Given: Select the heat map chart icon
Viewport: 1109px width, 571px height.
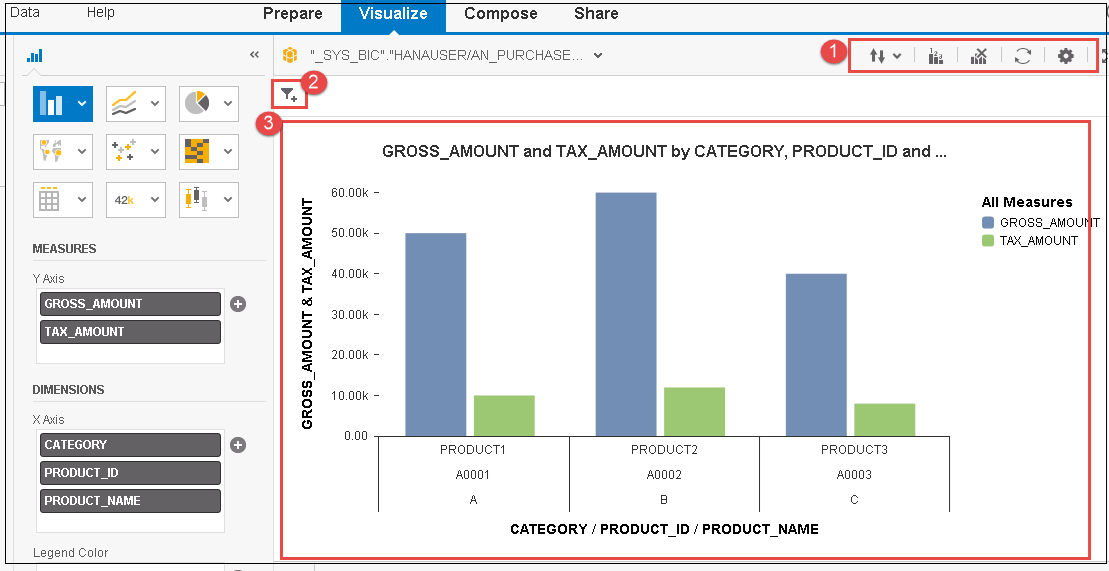Looking at the screenshot, I should coord(197,151).
